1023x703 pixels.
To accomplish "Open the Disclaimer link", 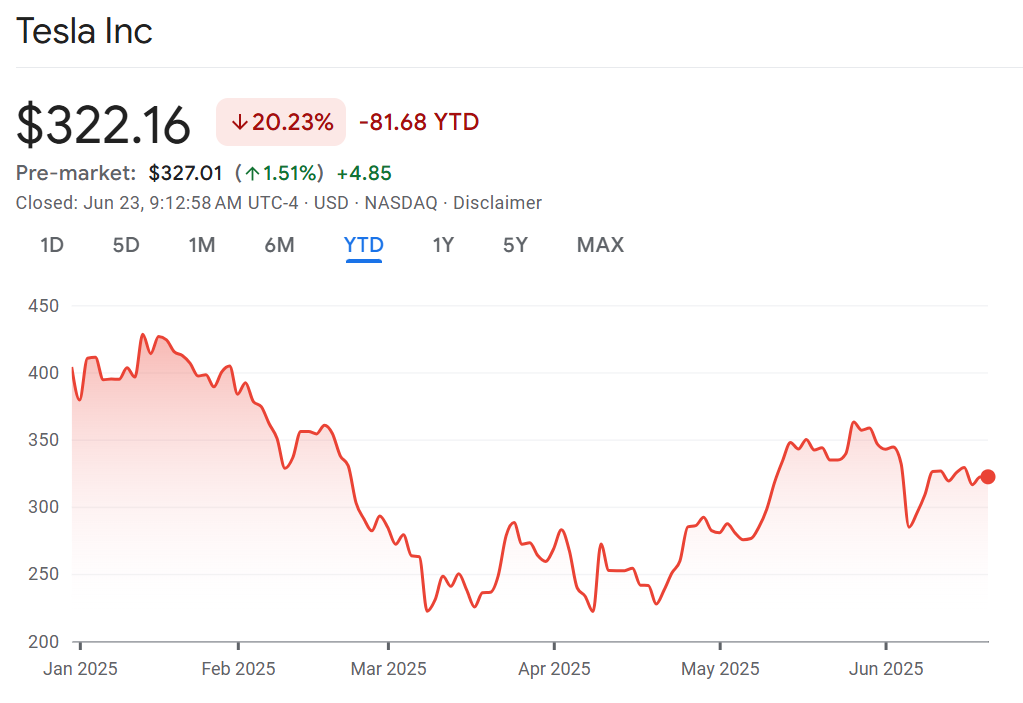I will (497, 203).
